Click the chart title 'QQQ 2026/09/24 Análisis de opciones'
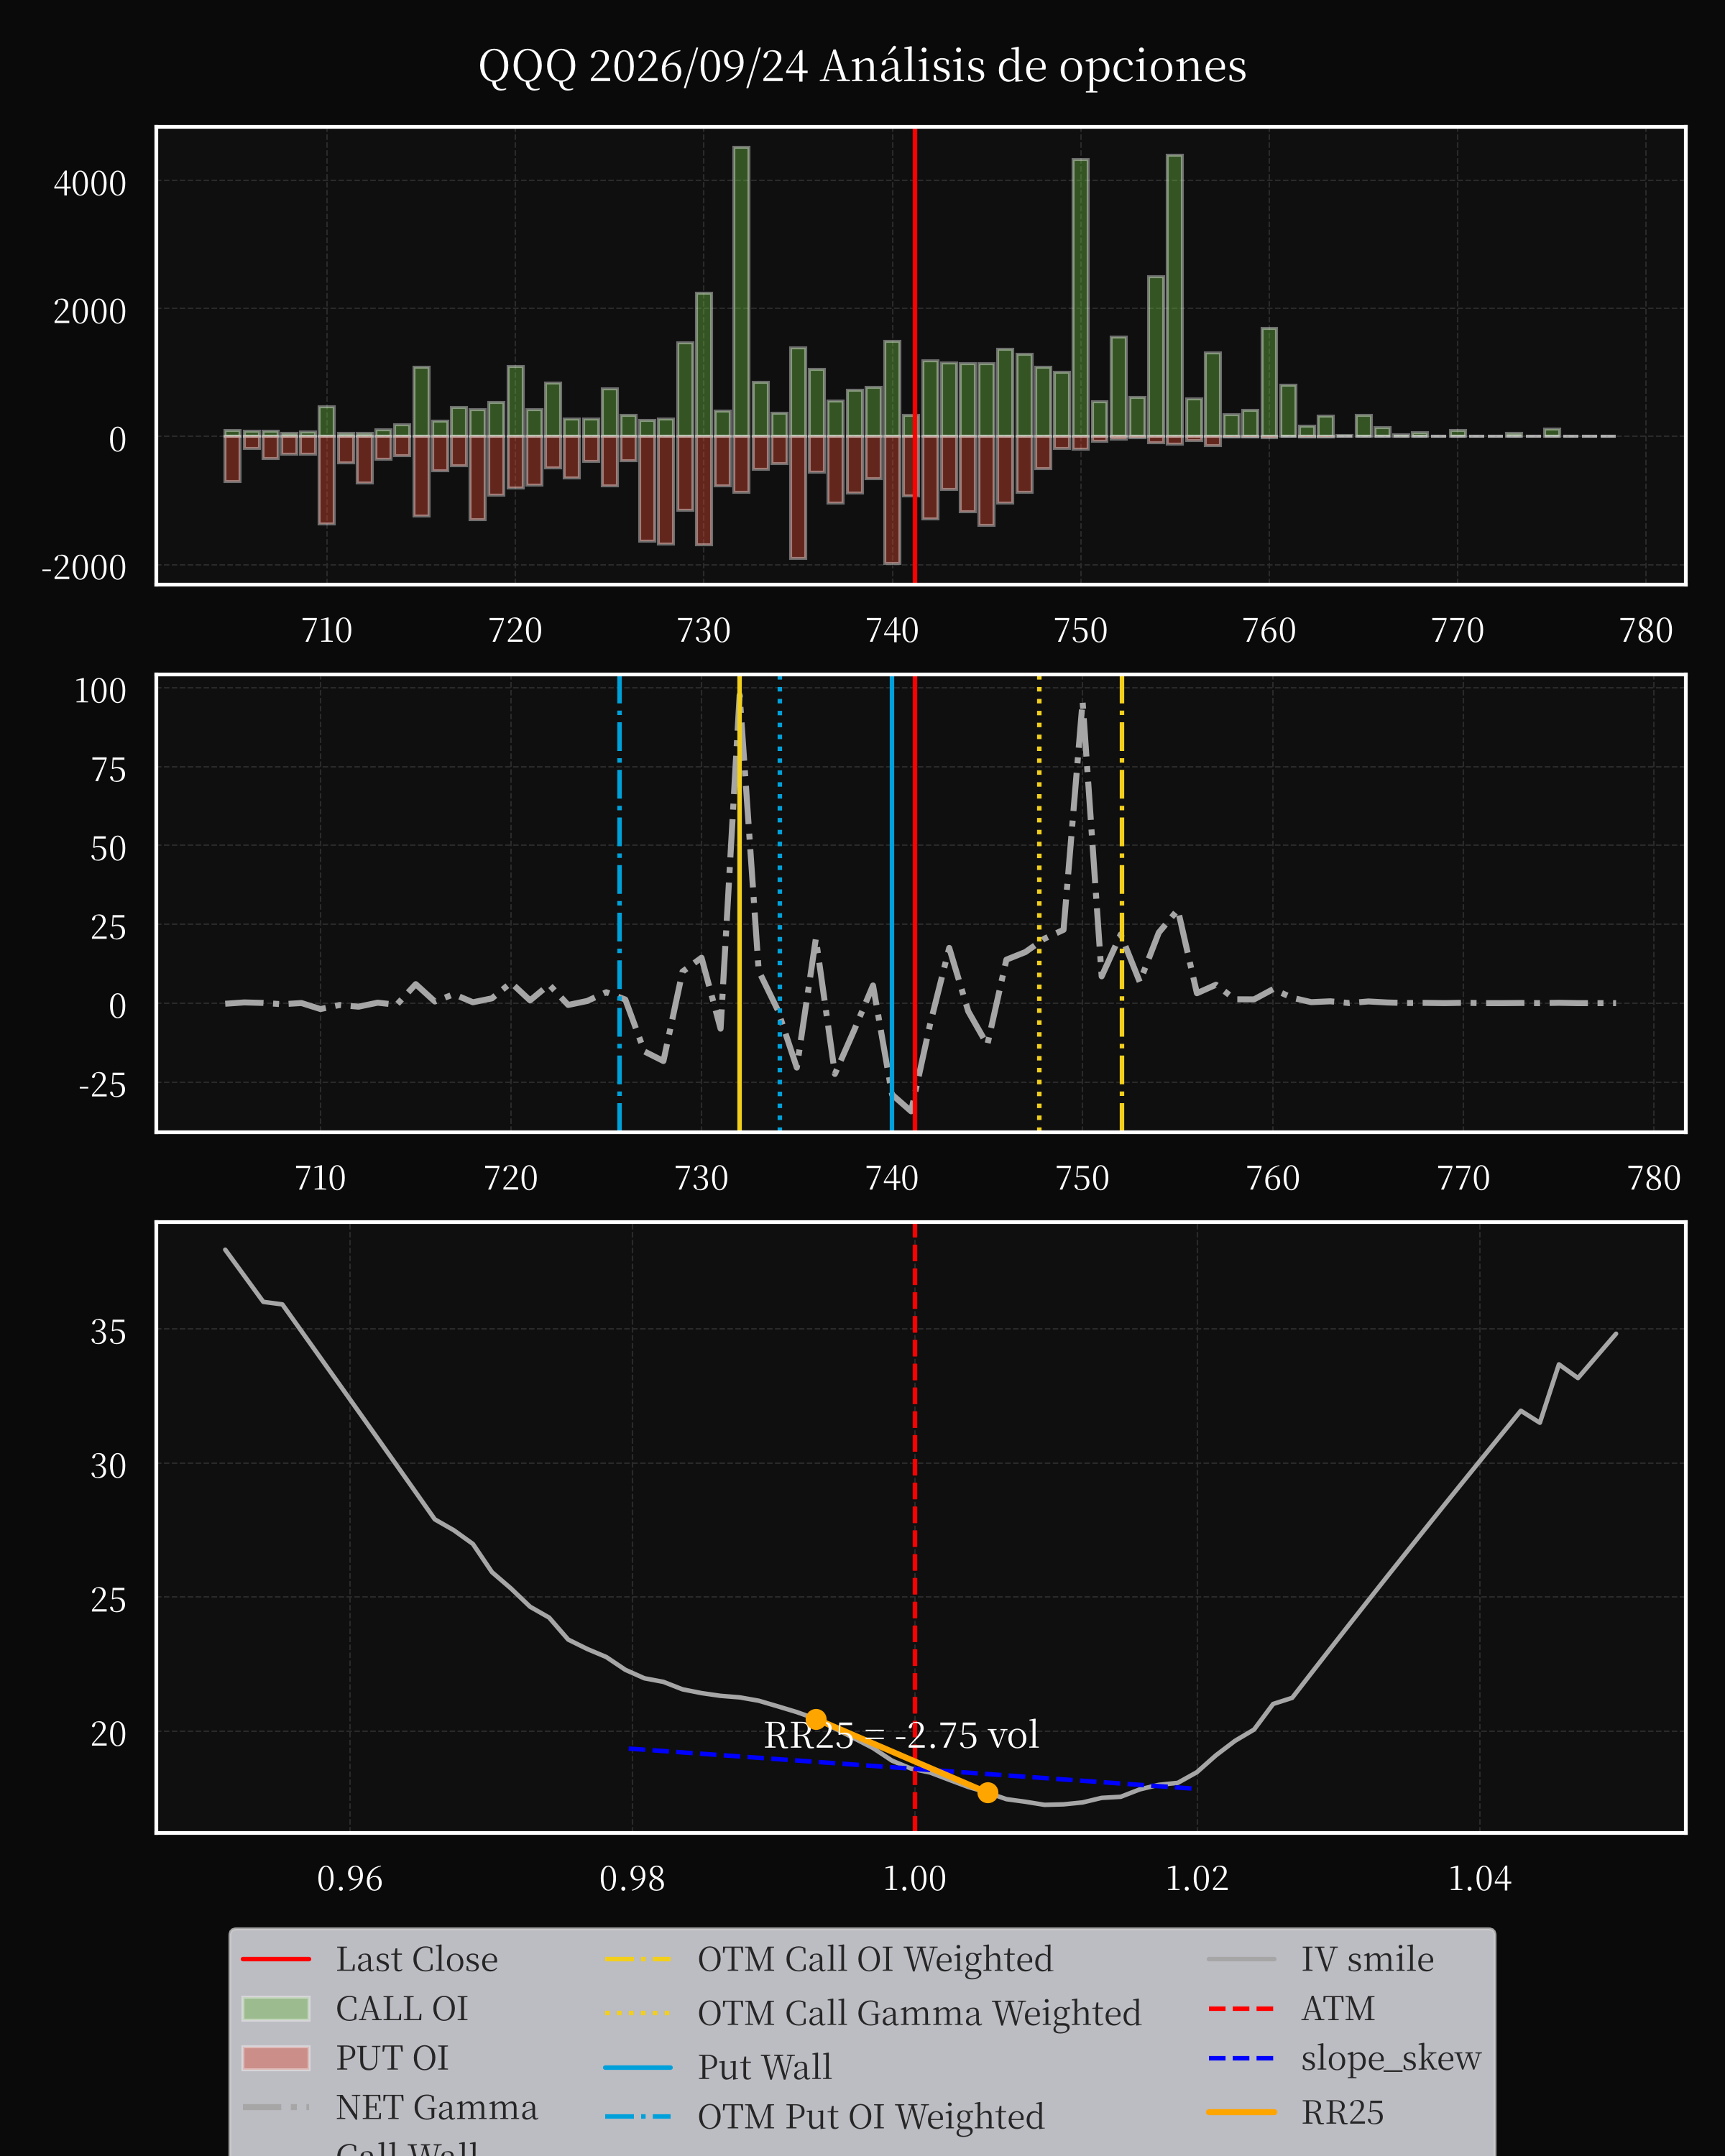This screenshot has width=1725, height=2156. 862,67
